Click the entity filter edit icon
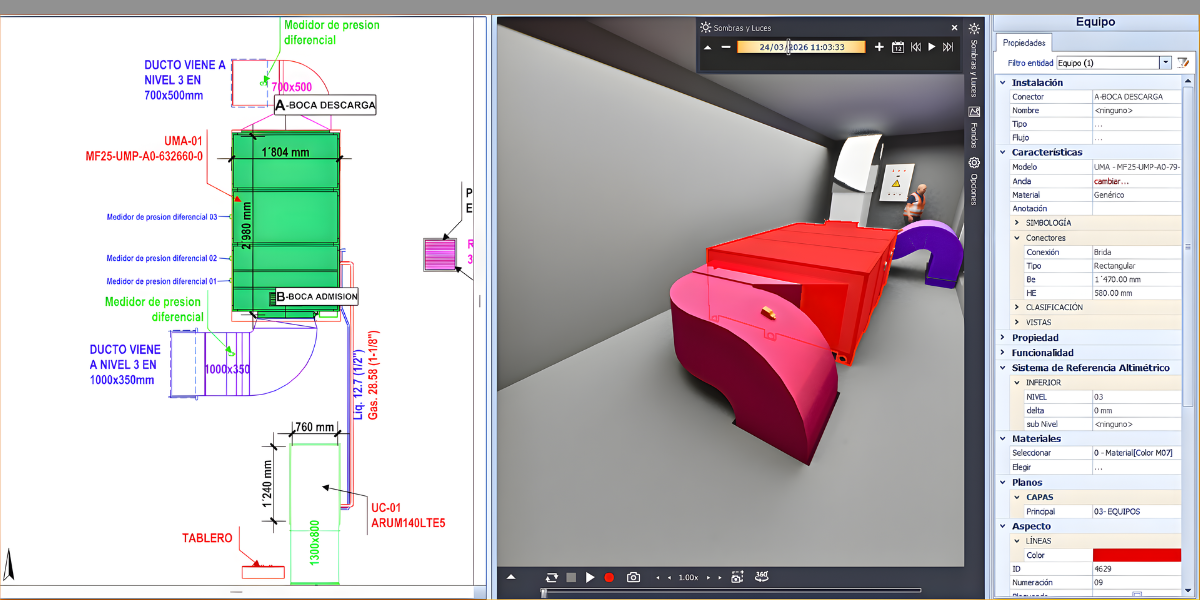Image resolution: width=1200 pixels, height=600 pixels. [1182, 63]
